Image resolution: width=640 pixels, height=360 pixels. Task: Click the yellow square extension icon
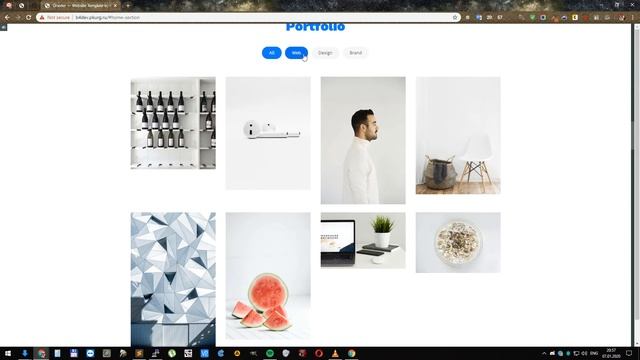click(575, 18)
